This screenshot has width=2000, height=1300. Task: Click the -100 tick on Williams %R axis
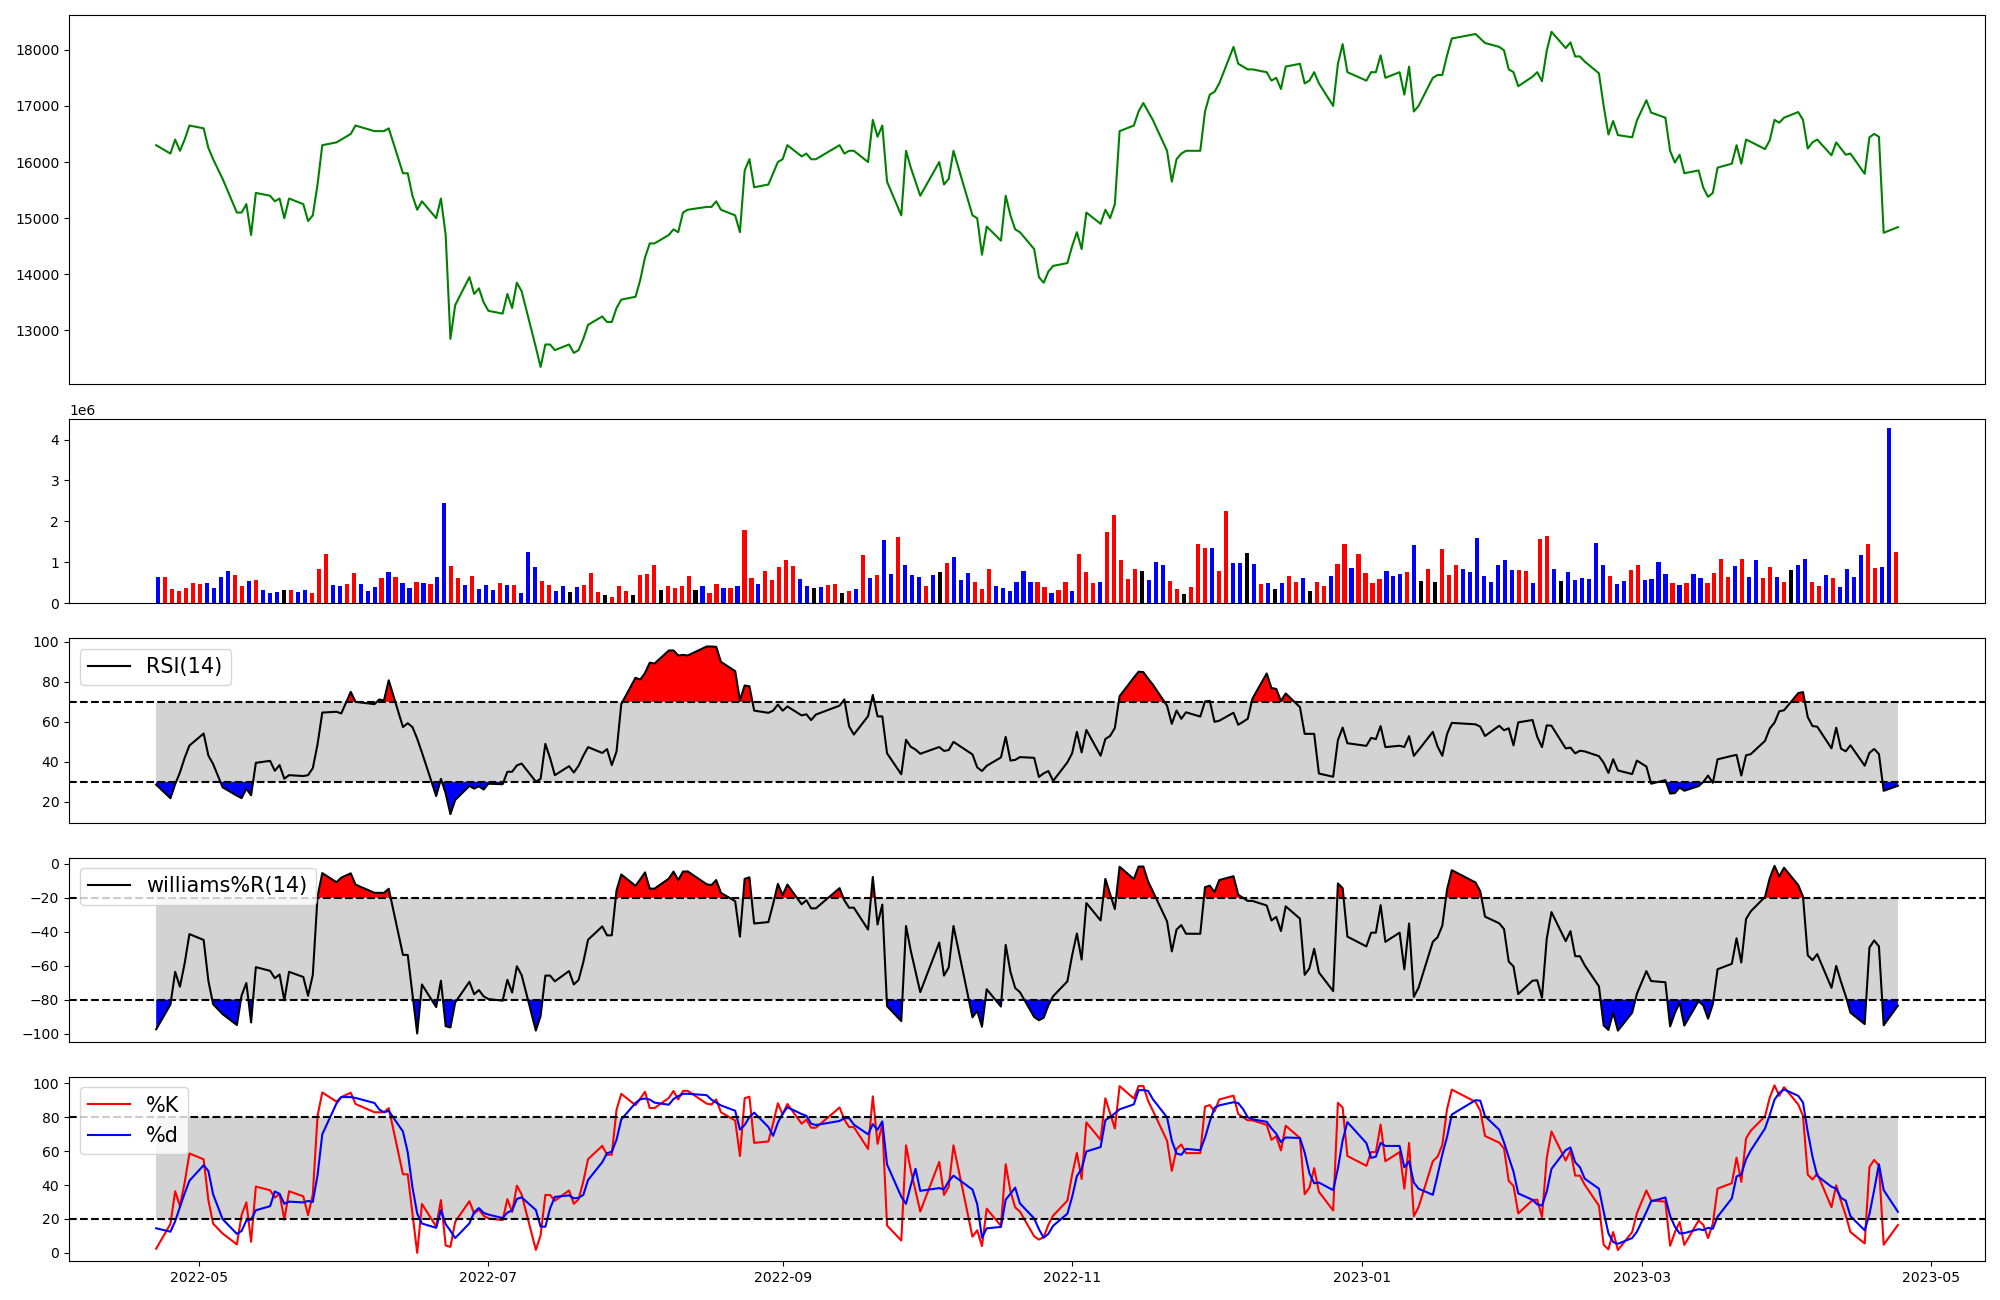(42, 1034)
